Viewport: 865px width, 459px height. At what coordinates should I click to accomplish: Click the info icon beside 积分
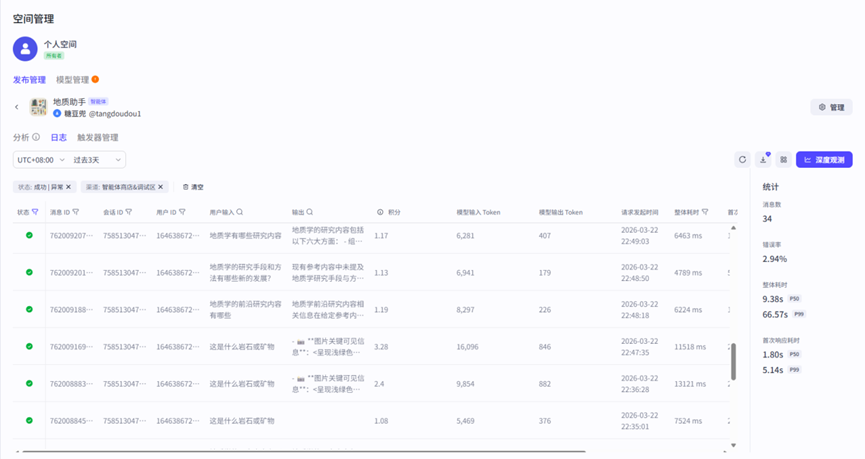pyautogui.click(x=380, y=212)
